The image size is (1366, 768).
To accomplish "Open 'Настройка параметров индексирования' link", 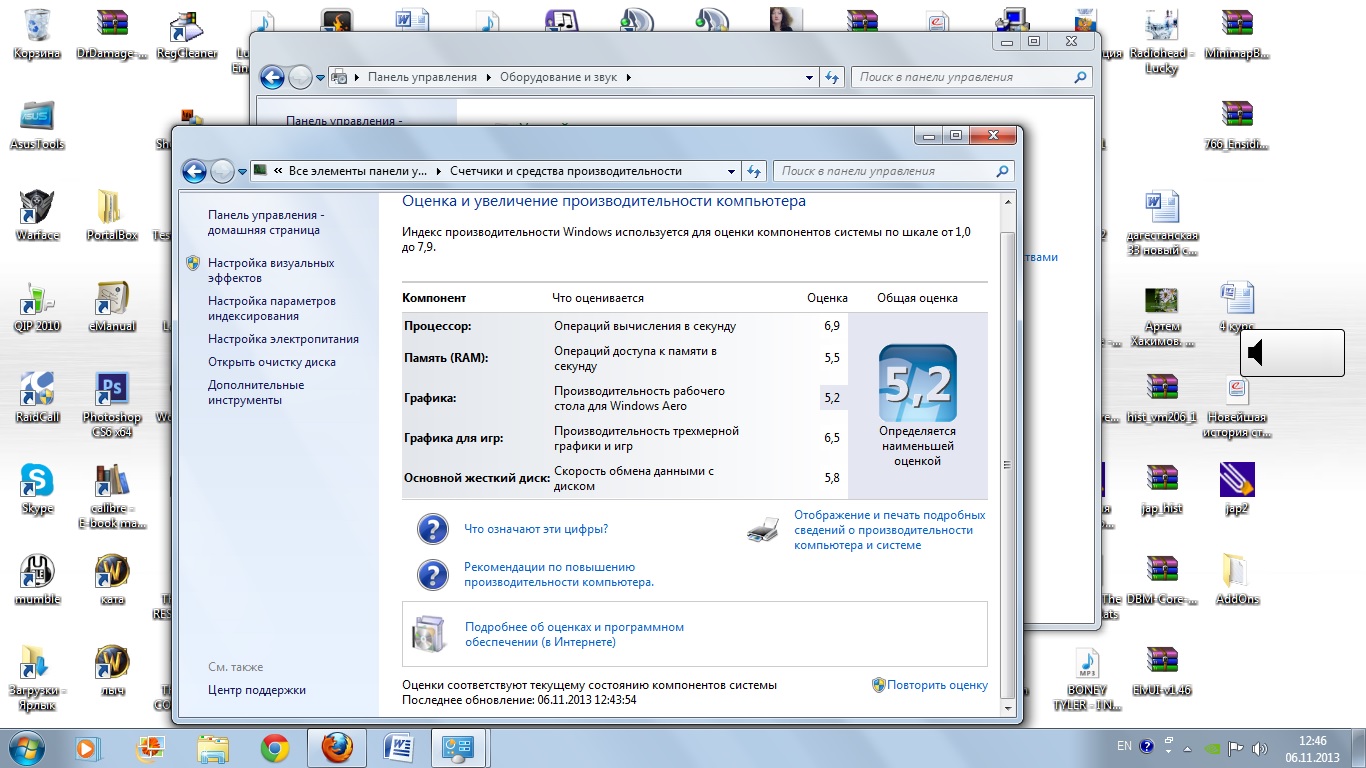I will pyautogui.click(x=272, y=308).
